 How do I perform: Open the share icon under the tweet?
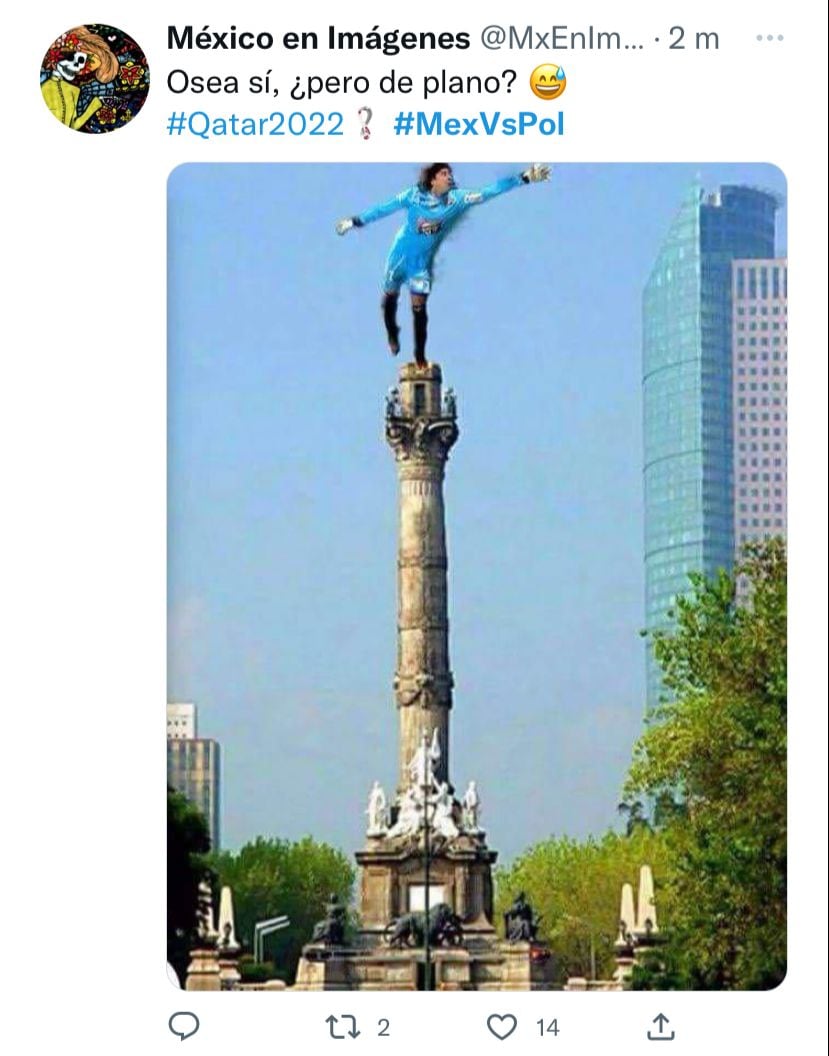[661, 1027]
